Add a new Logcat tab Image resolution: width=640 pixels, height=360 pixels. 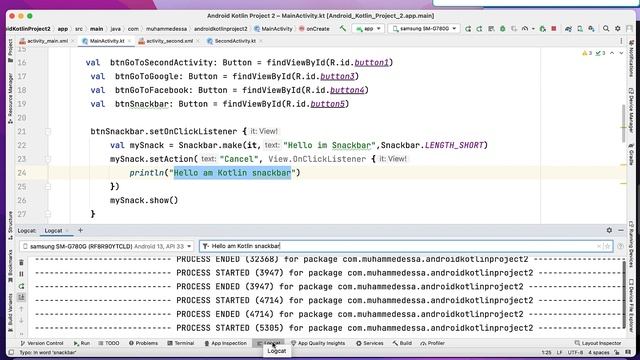click(x=80, y=230)
